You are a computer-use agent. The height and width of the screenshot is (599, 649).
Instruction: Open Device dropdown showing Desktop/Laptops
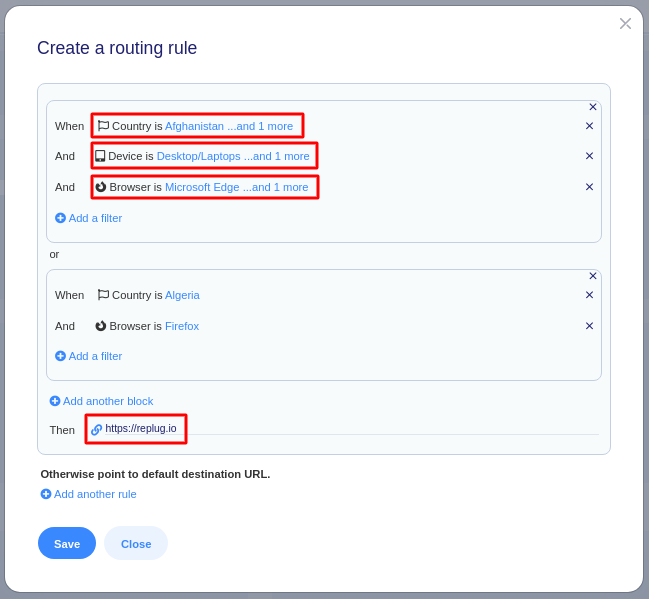tap(204, 156)
